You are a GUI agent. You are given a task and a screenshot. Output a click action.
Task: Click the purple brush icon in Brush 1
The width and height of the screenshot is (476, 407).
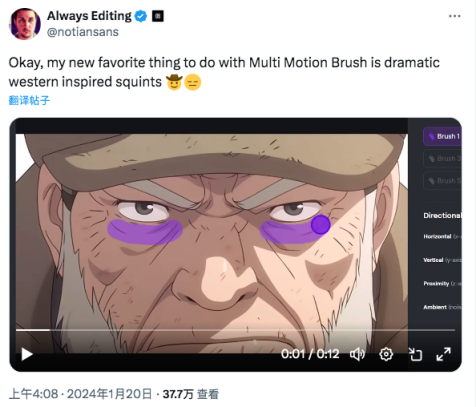(x=432, y=137)
